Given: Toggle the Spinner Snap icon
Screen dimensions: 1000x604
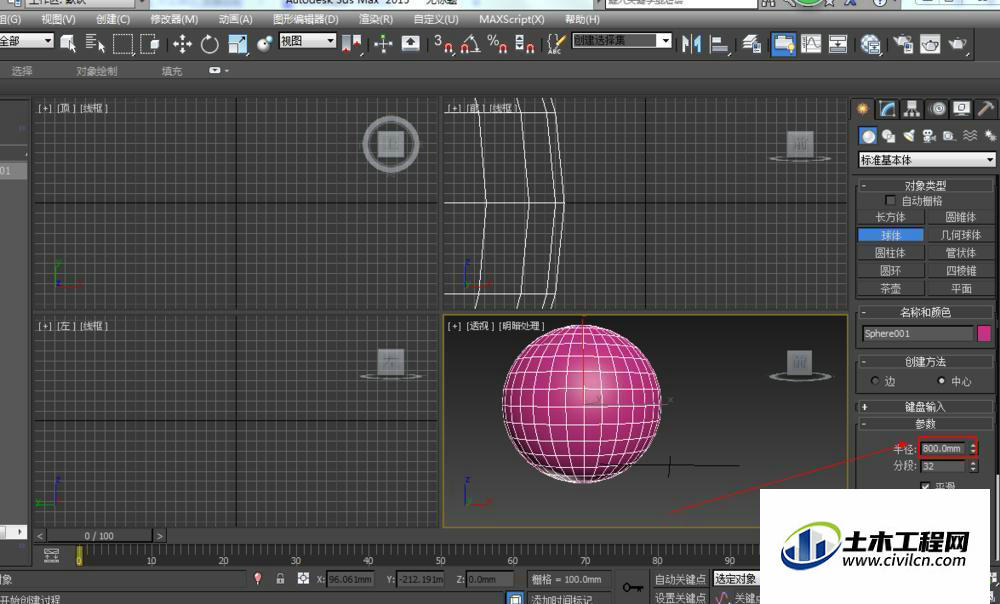Looking at the screenshot, I should click(524, 44).
